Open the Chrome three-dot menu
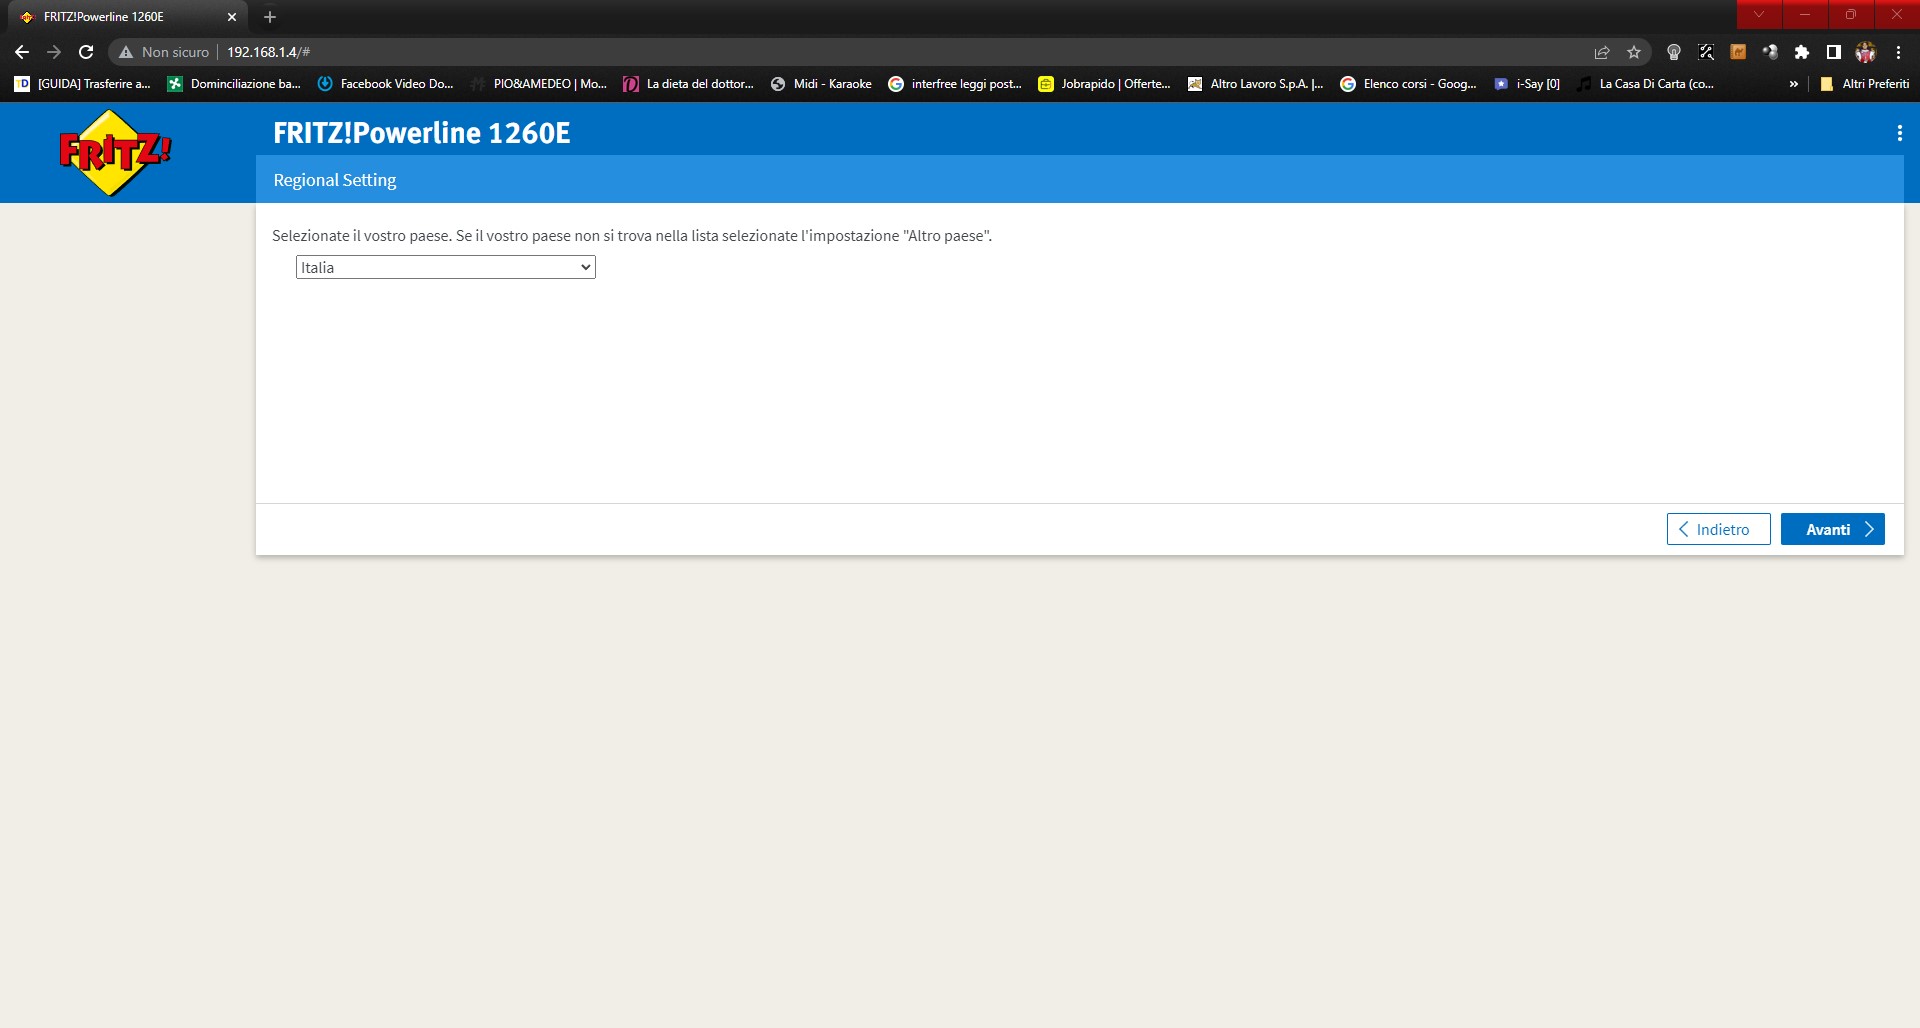 coord(1898,52)
